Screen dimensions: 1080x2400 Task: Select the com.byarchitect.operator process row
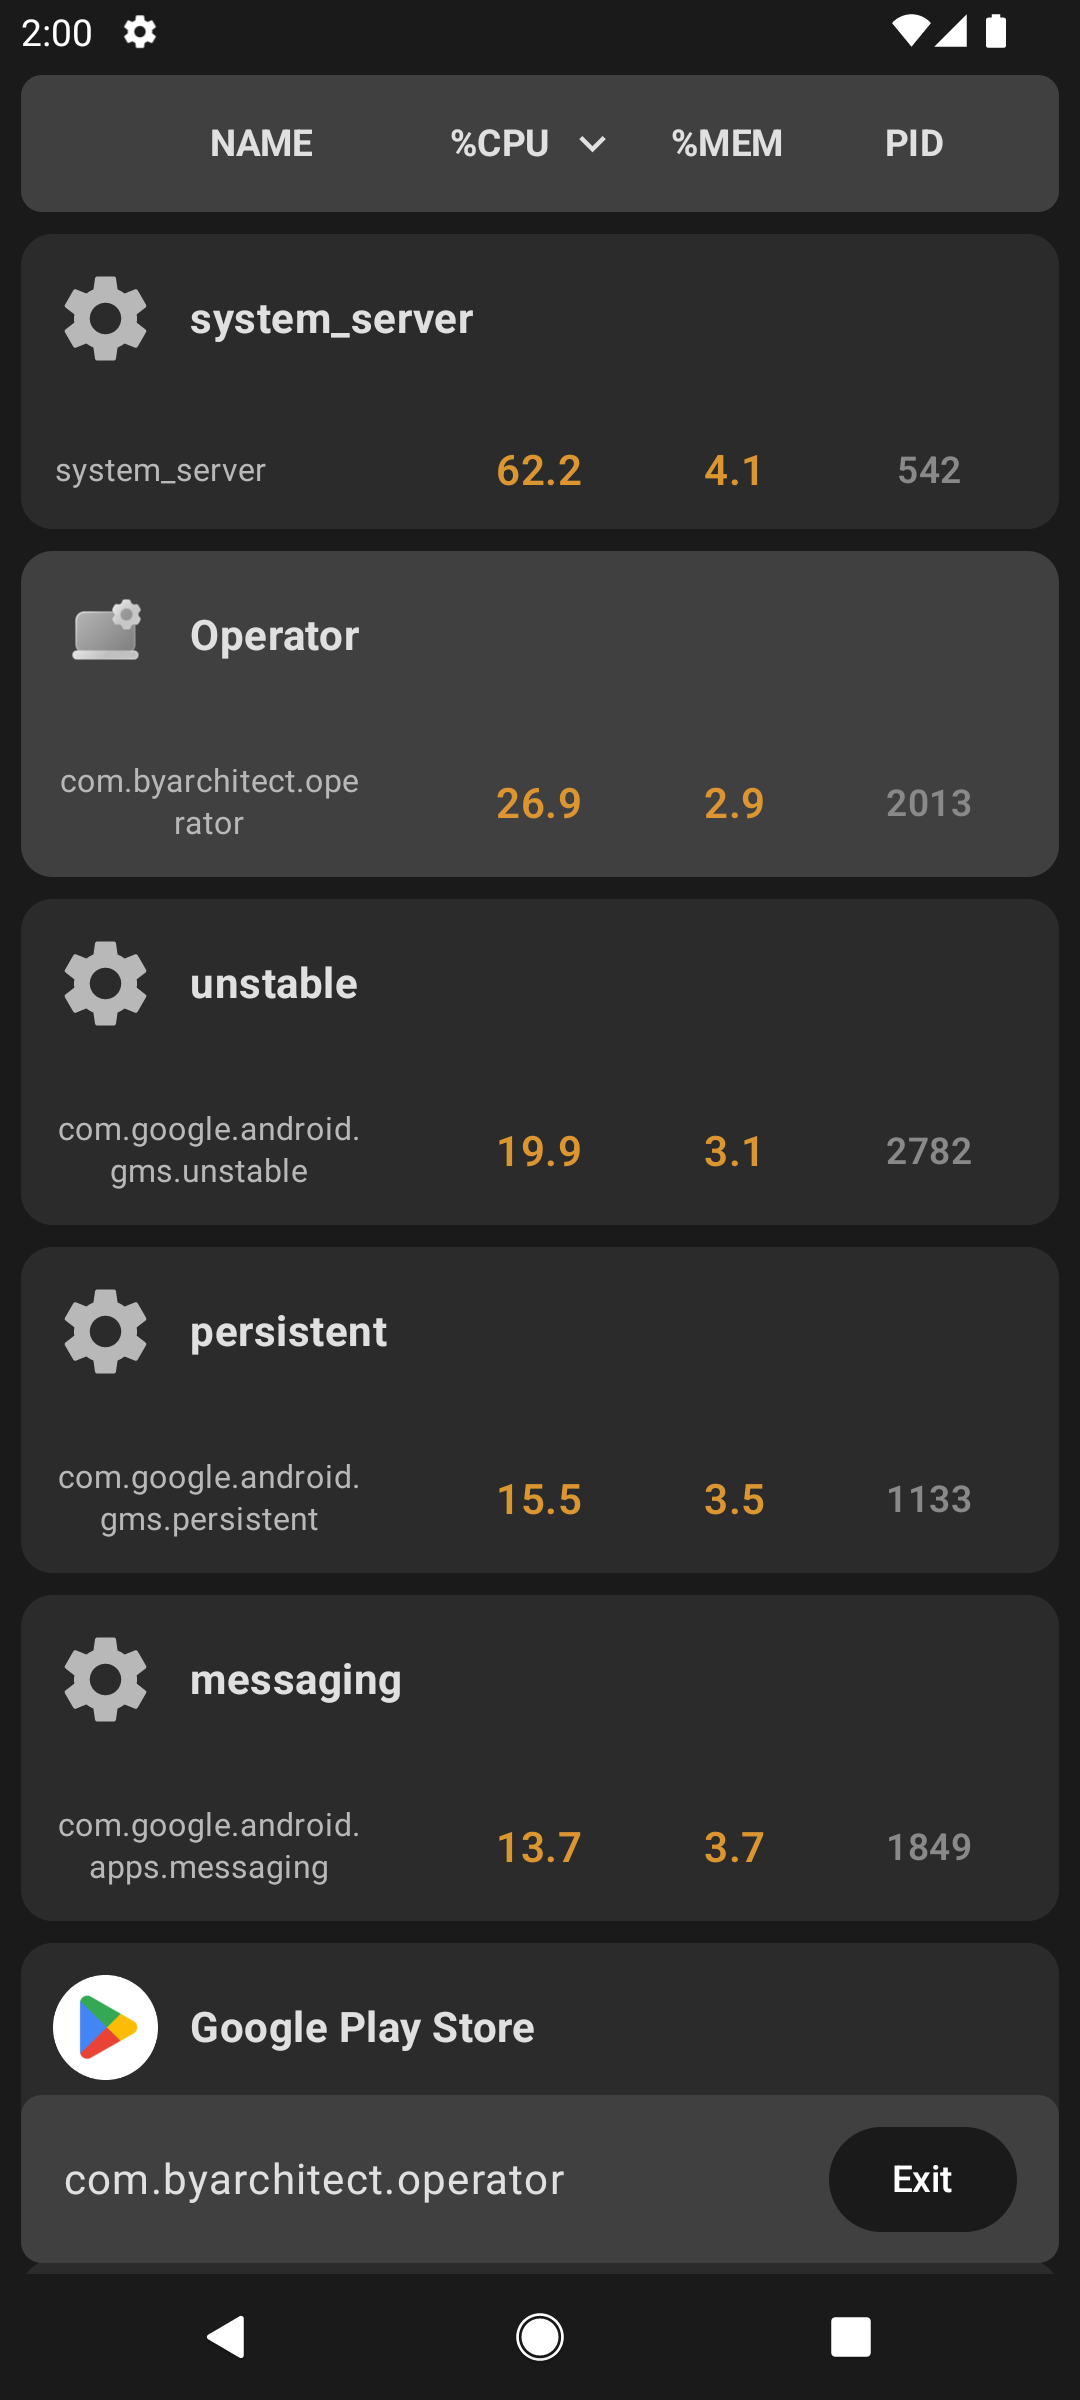(540, 714)
